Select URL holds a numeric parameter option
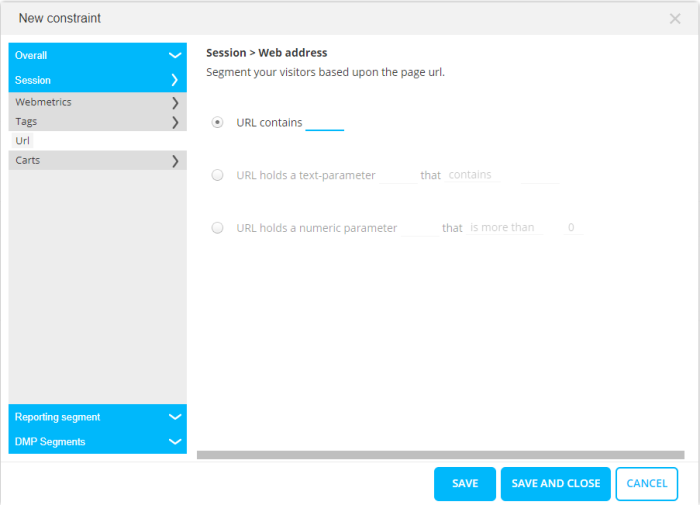700x505 pixels. 217,228
